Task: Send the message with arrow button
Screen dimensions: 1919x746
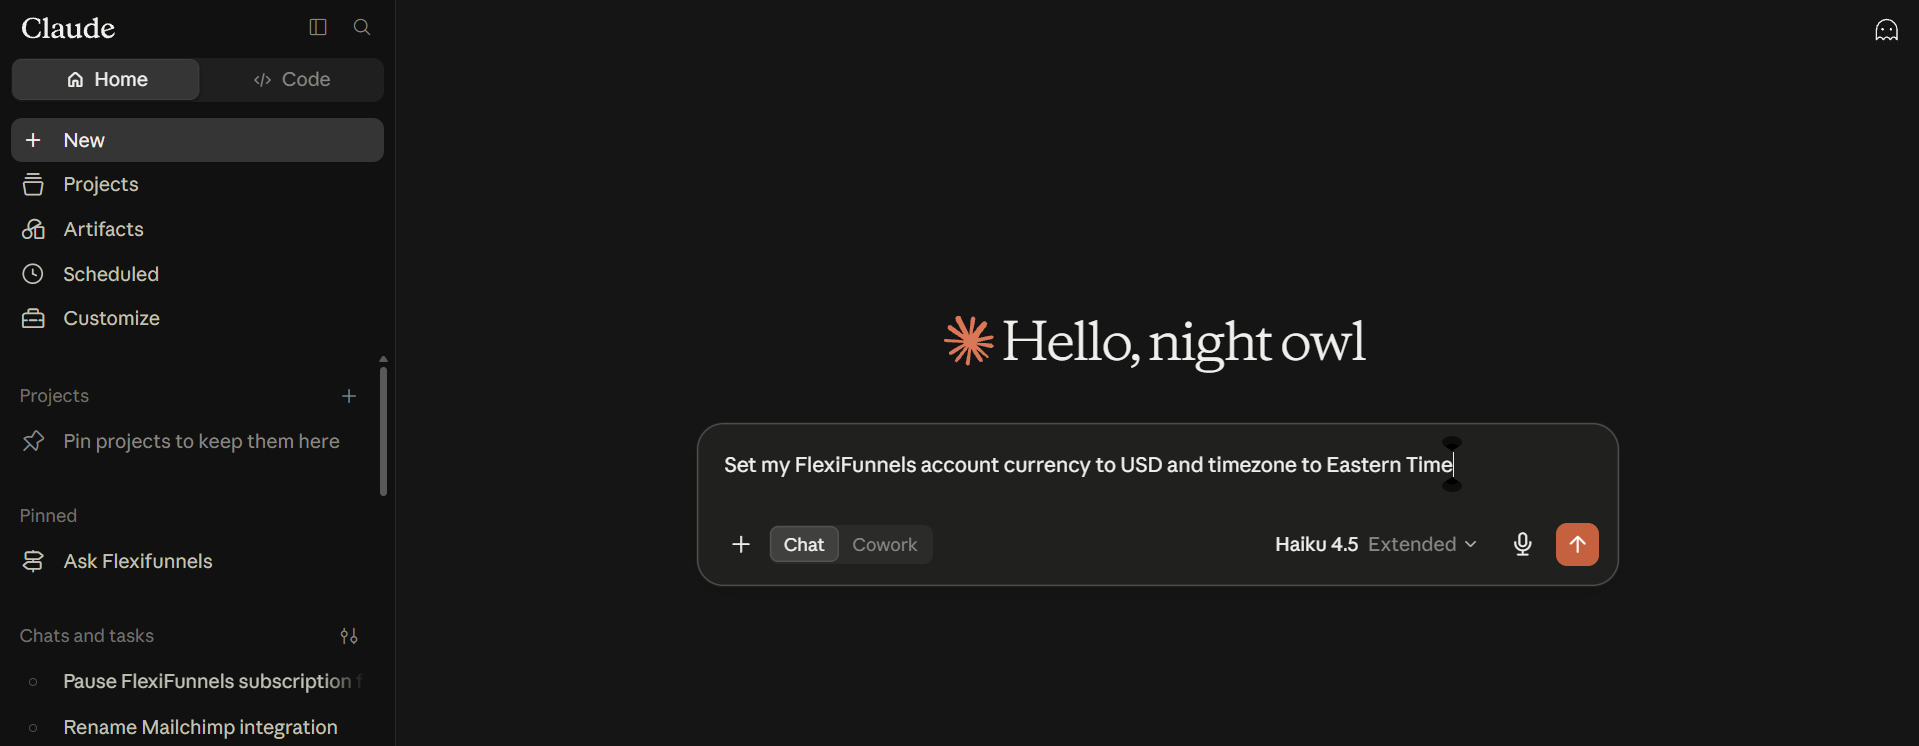Action: tap(1577, 544)
